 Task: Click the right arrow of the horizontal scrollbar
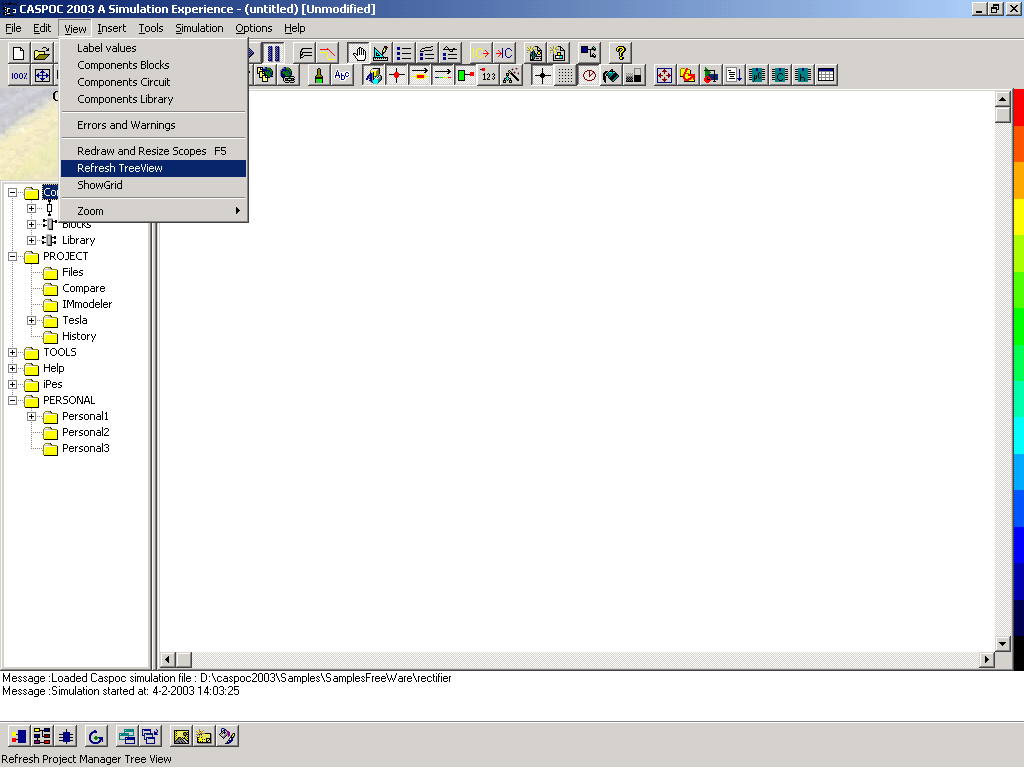987,660
